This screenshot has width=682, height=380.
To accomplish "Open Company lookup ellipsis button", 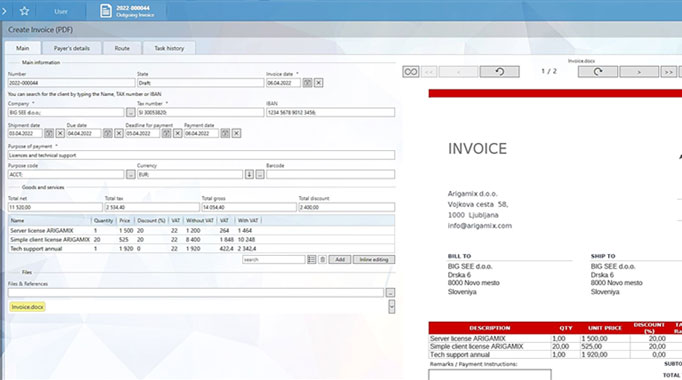I will click(x=130, y=112).
